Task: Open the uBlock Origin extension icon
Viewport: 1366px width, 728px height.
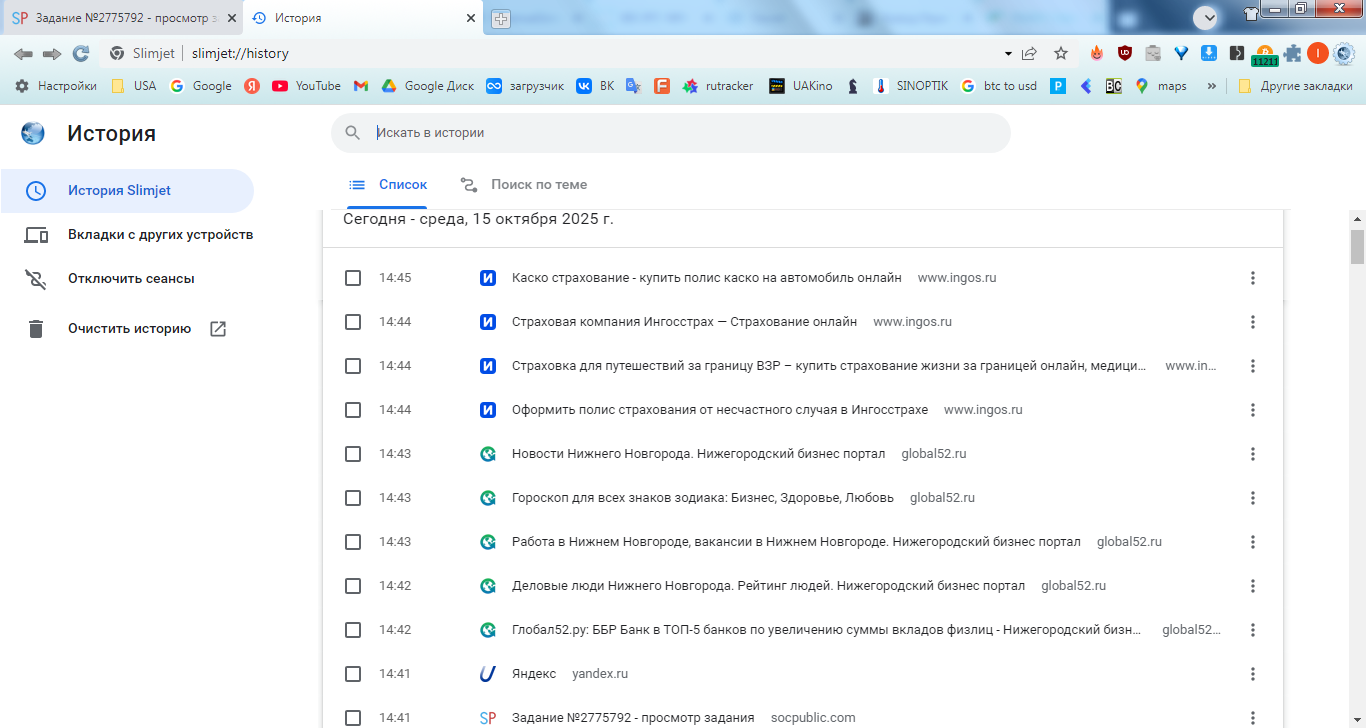Action: pos(1125,54)
